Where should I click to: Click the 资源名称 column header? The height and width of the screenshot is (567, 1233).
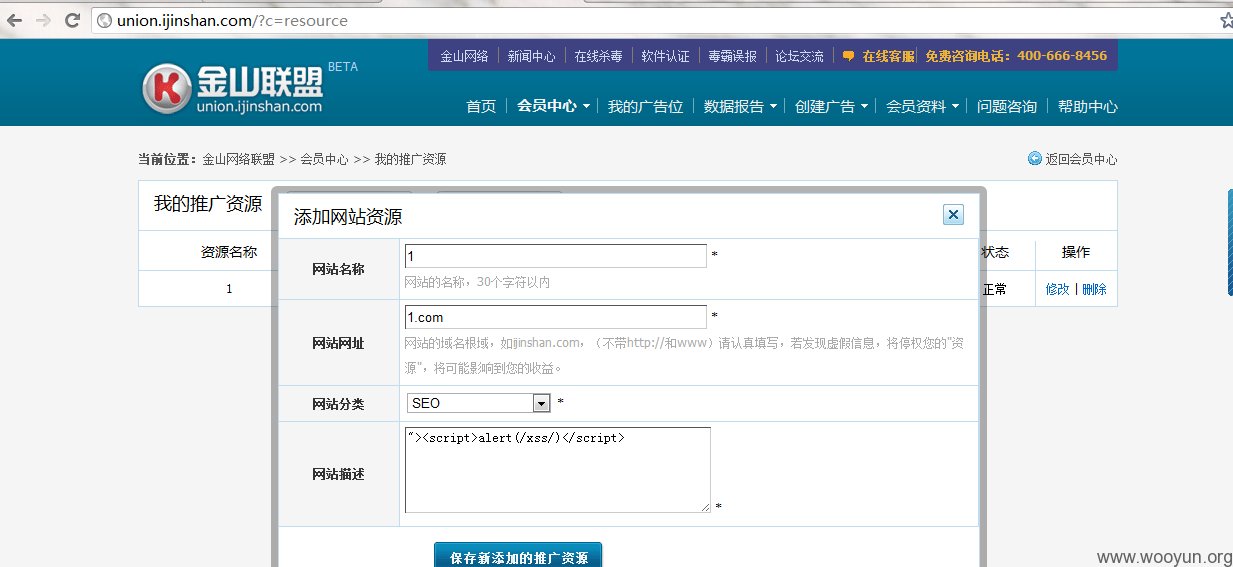pyautogui.click(x=229, y=252)
